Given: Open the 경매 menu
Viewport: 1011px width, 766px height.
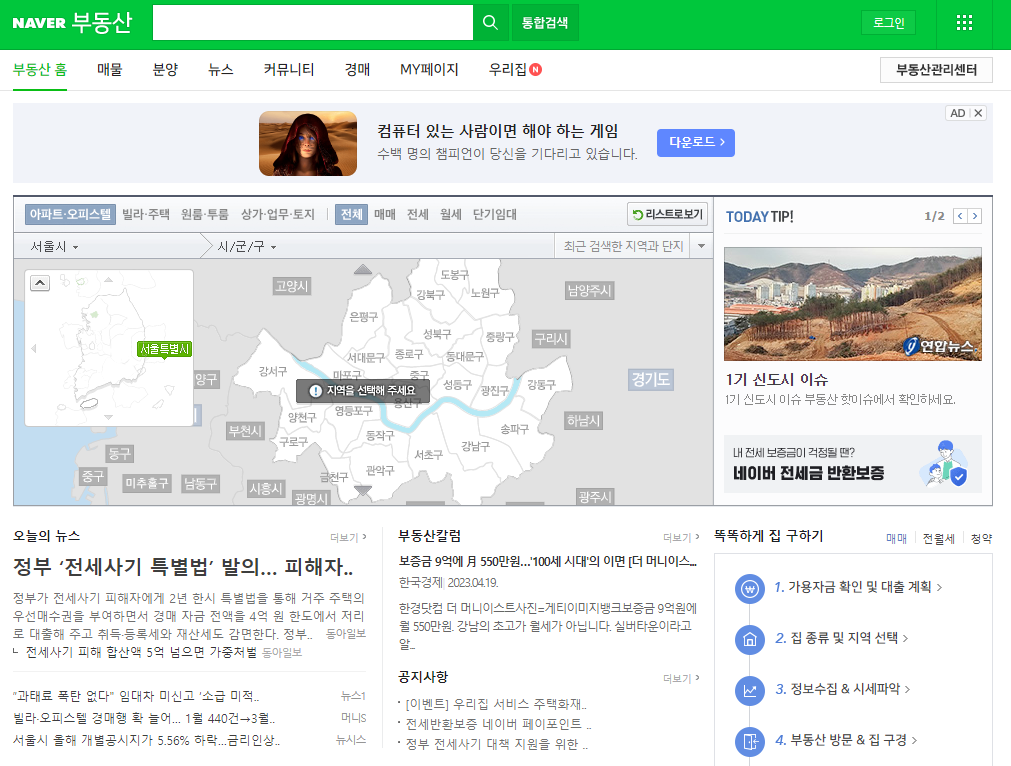Looking at the screenshot, I should 357,70.
